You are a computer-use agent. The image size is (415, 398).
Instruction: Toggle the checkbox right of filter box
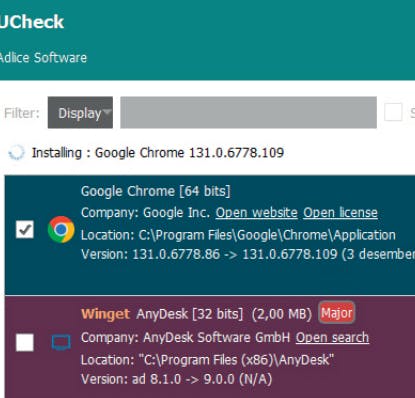point(393,112)
